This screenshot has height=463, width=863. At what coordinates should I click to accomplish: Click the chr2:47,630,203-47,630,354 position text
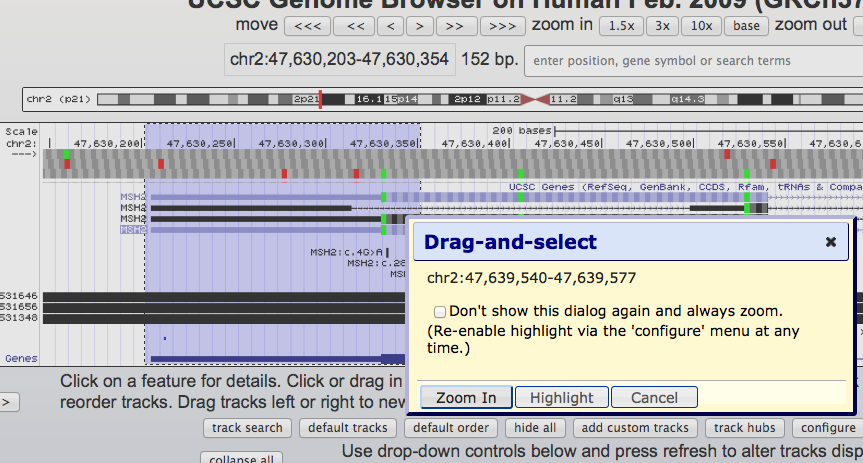pyautogui.click(x=340, y=59)
